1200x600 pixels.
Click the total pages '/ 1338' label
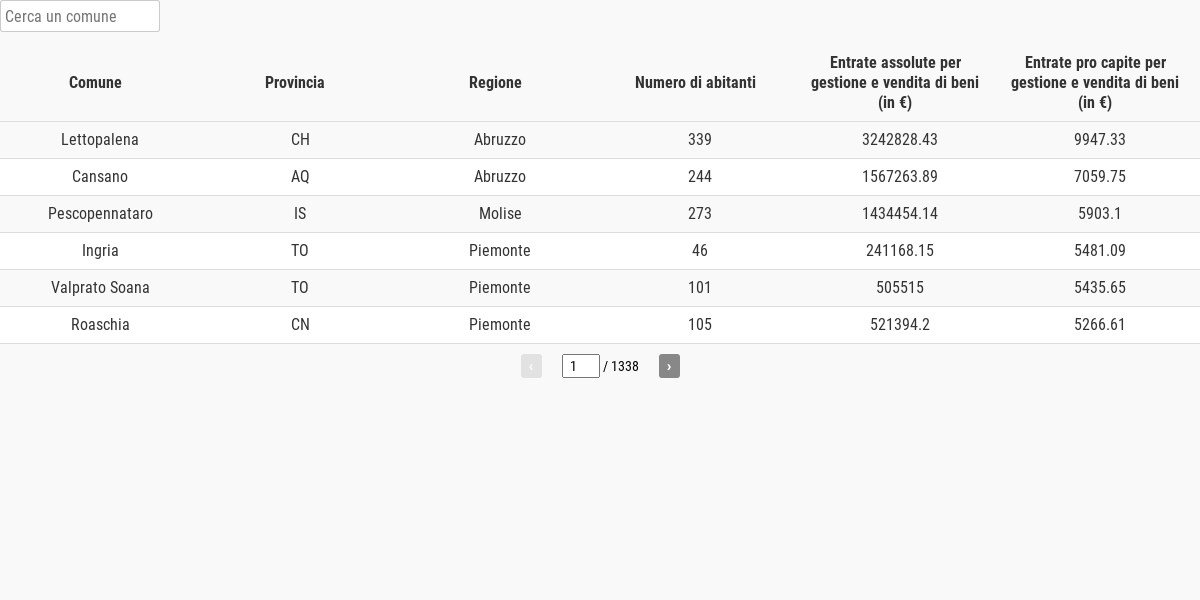(622, 367)
